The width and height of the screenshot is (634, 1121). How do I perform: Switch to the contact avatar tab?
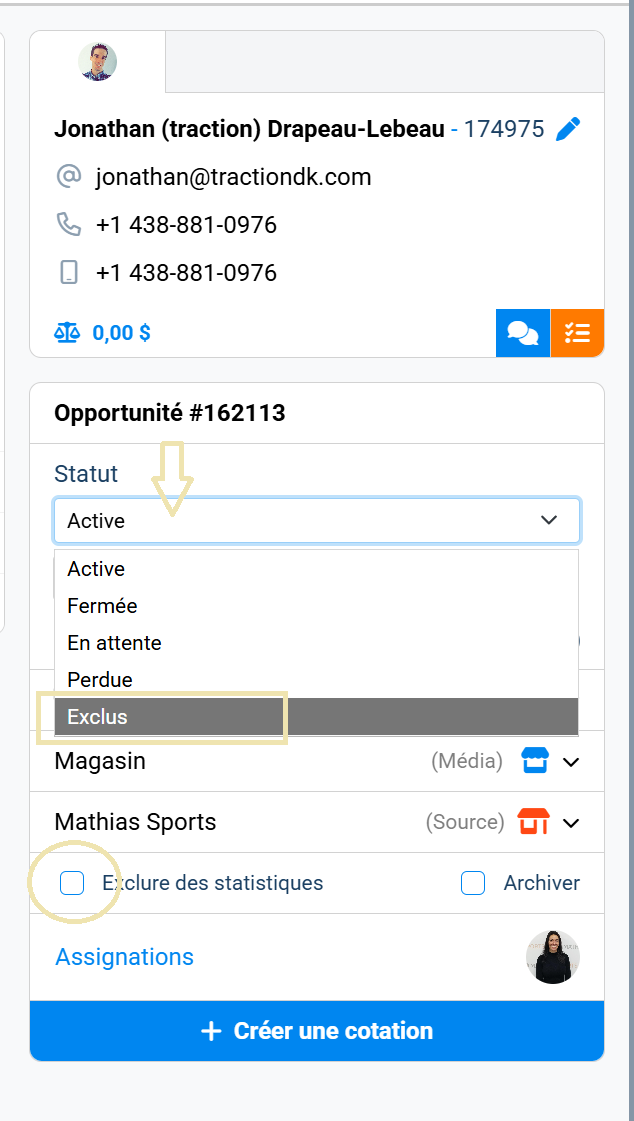pyautogui.click(x=97, y=61)
